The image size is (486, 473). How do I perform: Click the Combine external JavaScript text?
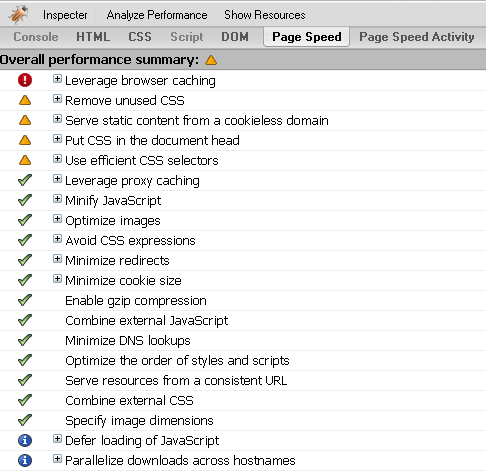[147, 321]
